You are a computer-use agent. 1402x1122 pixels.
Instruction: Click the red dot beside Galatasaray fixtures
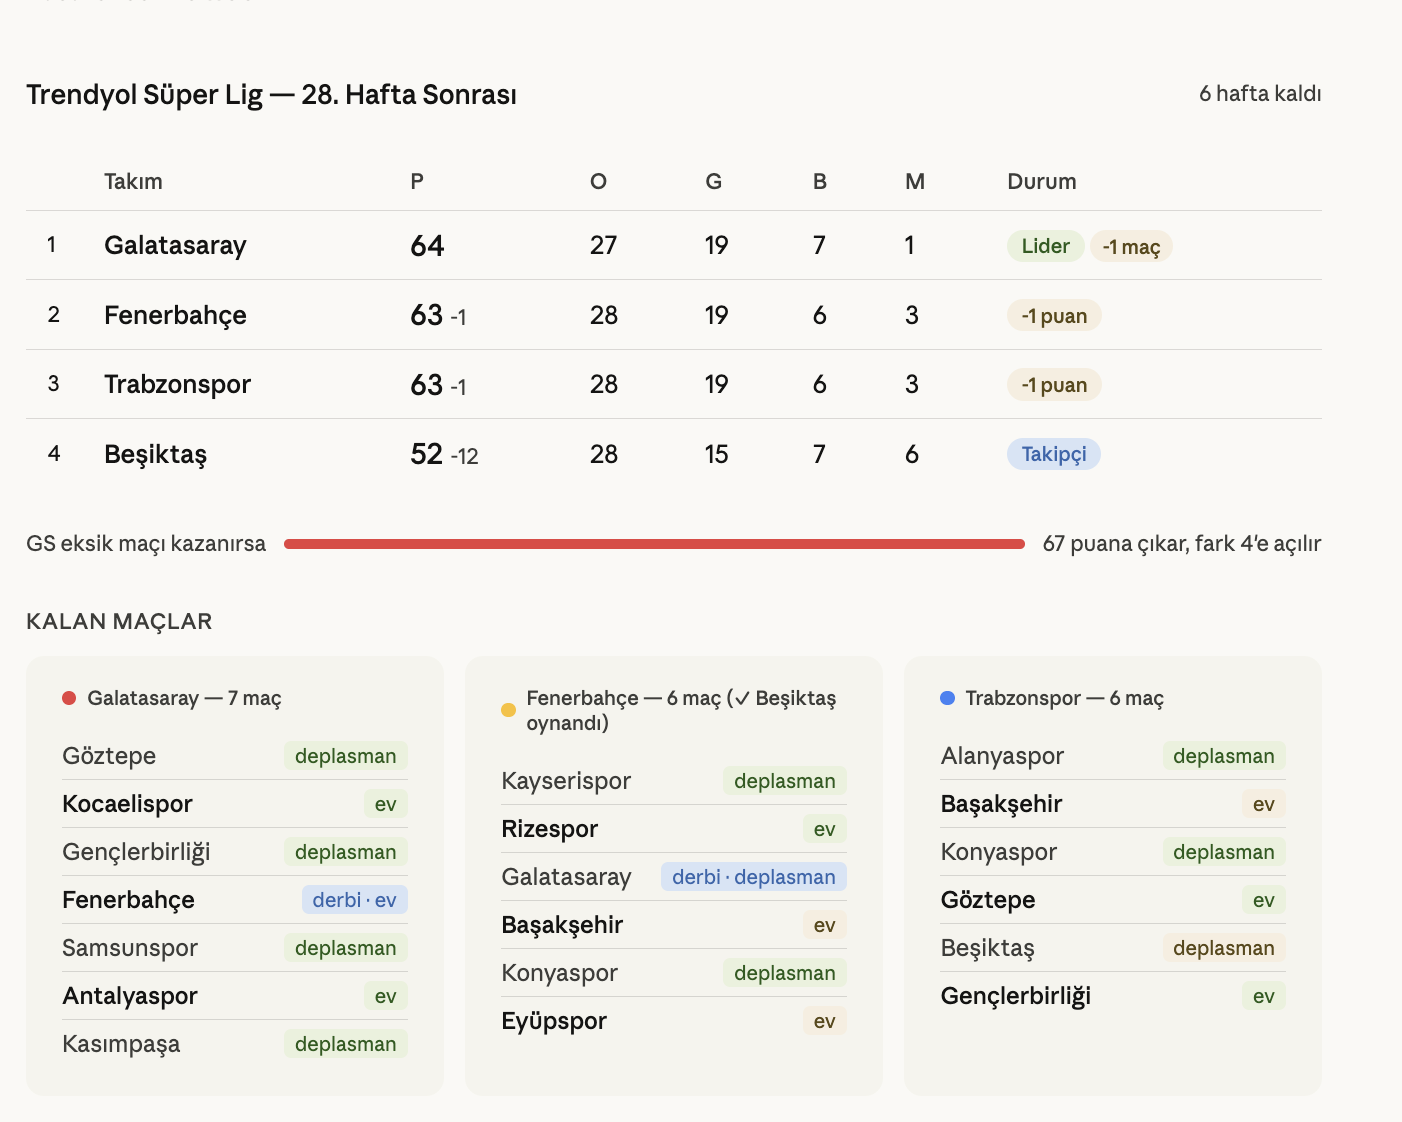coord(69,698)
